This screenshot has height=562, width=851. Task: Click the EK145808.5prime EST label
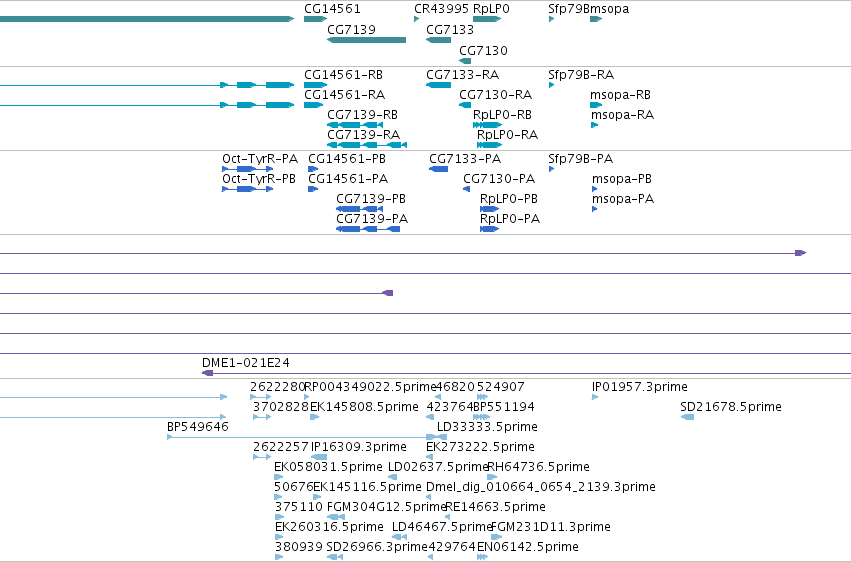coord(364,407)
